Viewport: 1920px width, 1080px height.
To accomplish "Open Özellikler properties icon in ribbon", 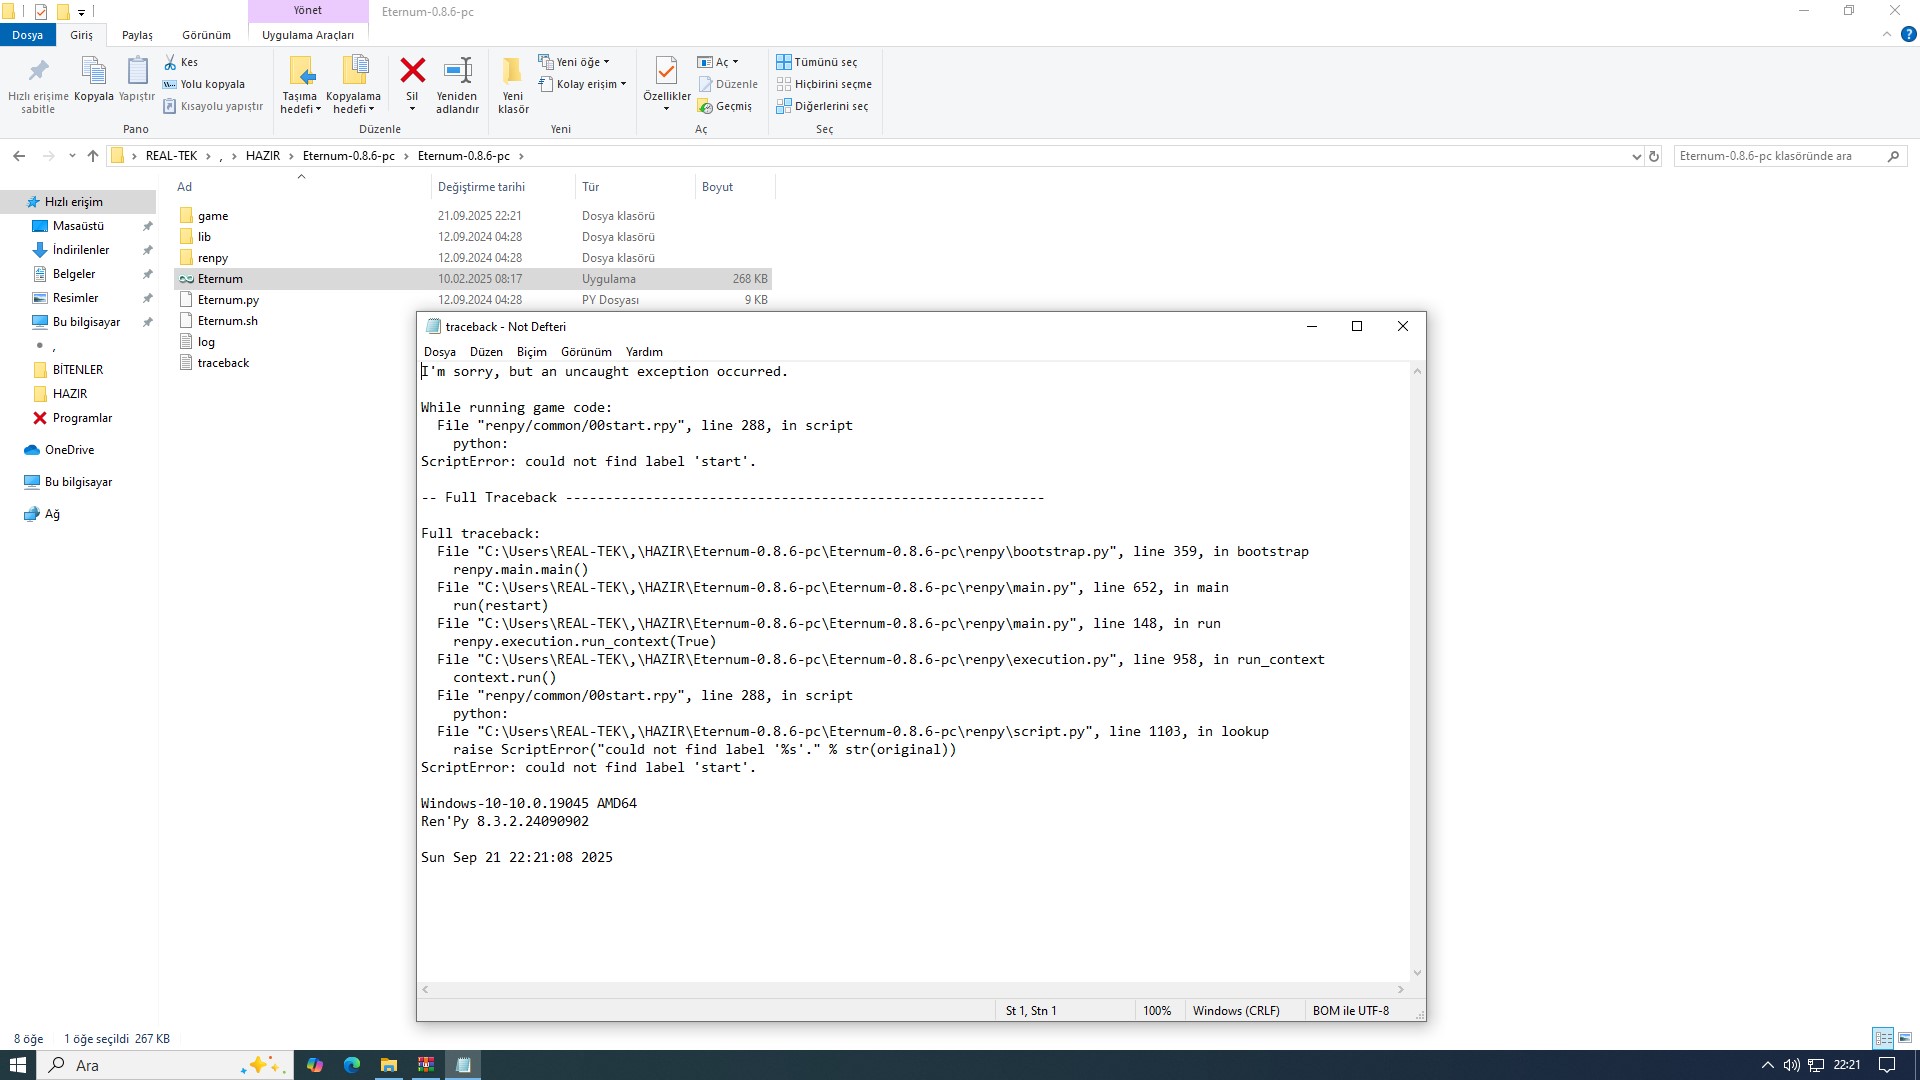I will 666,71.
